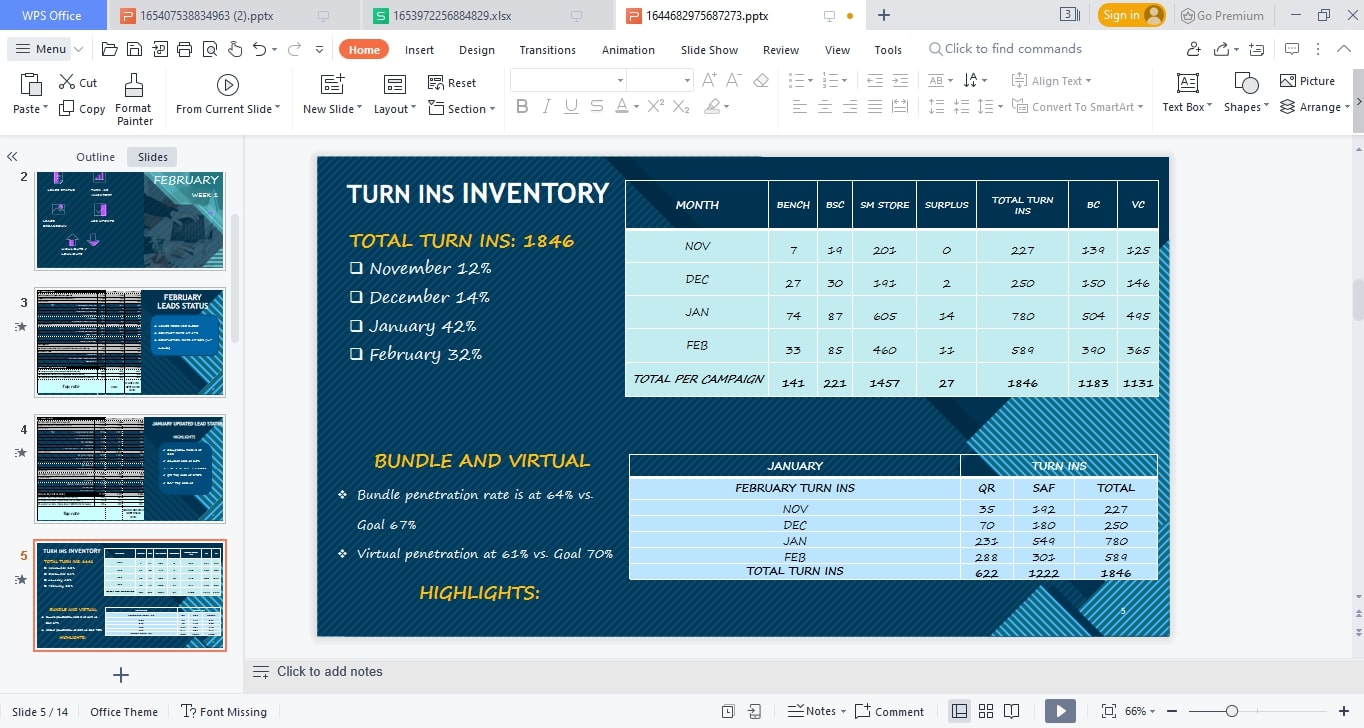The height and width of the screenshot is (728, 1364).
Task: Toggle Bold text formatting
Action: tap(522, 107)
